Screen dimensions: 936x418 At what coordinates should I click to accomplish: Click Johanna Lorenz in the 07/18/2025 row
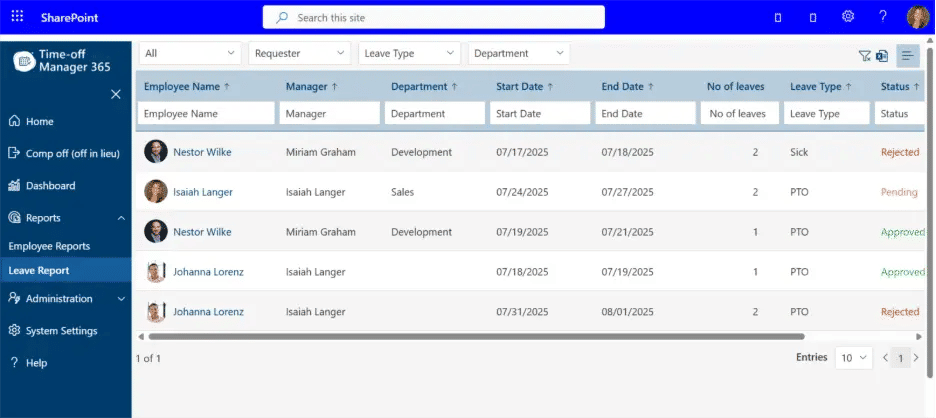pyautogui.click(x=208, y=272)
